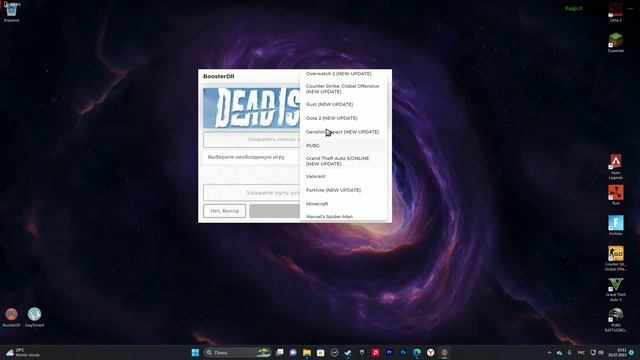Choose Minecraft from the game list
Viewport: 640px width, 360px height.
coord(343,204)
